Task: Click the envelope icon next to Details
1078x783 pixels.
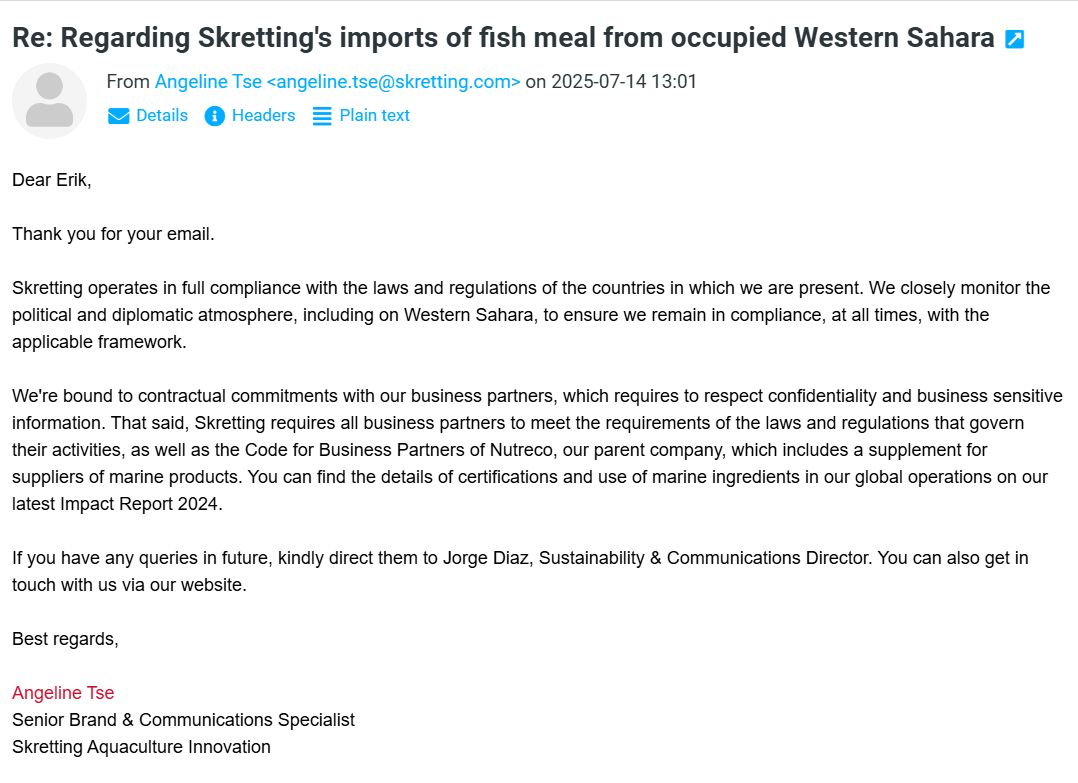Action: point(118,116)
